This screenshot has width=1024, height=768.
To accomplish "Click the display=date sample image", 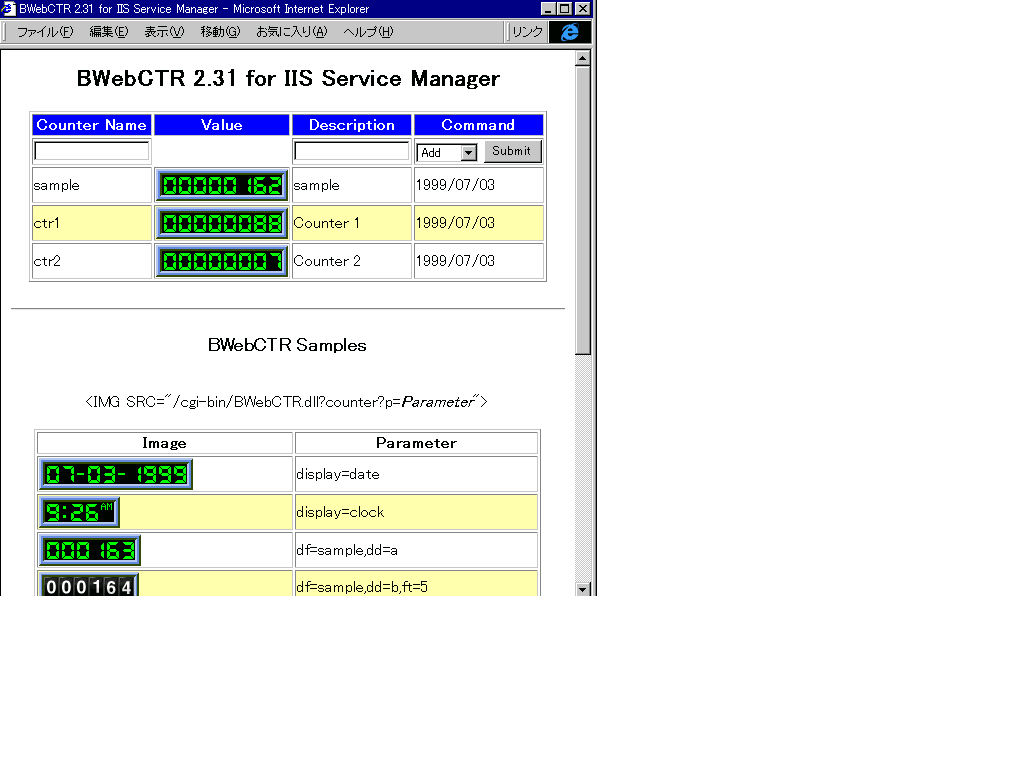I will point(116,474).
